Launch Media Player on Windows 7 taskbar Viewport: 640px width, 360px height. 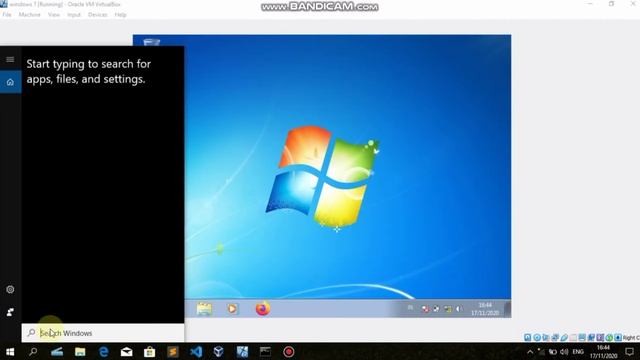click(x=232, y=309)
